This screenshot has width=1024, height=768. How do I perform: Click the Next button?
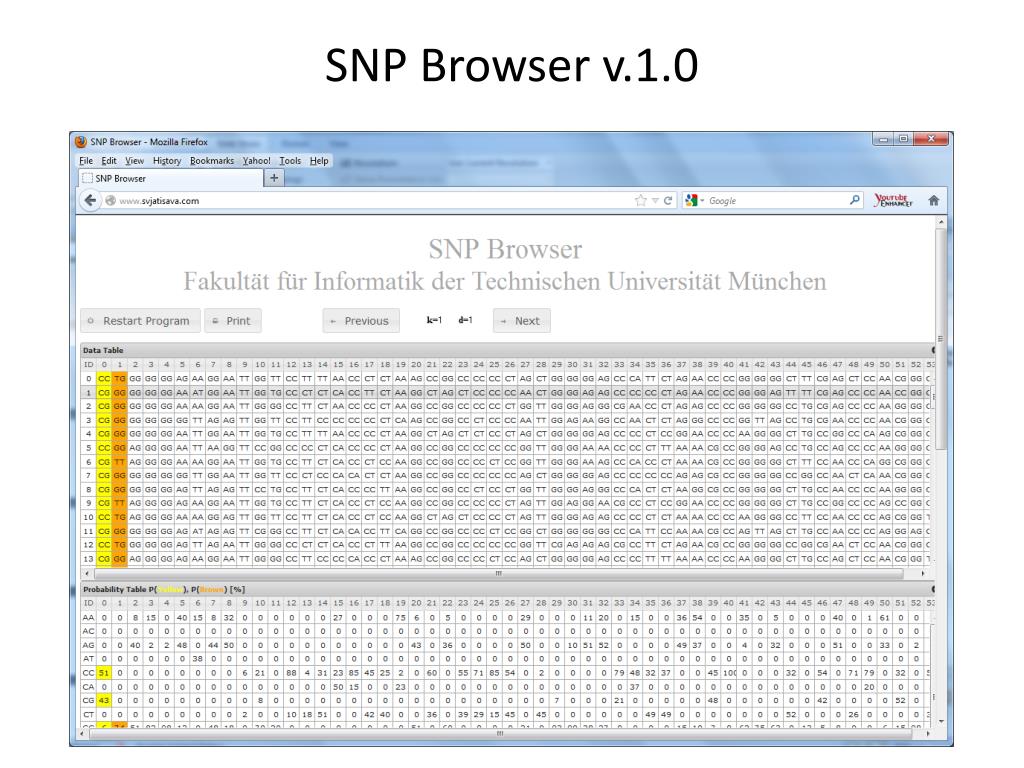point(521,321)
